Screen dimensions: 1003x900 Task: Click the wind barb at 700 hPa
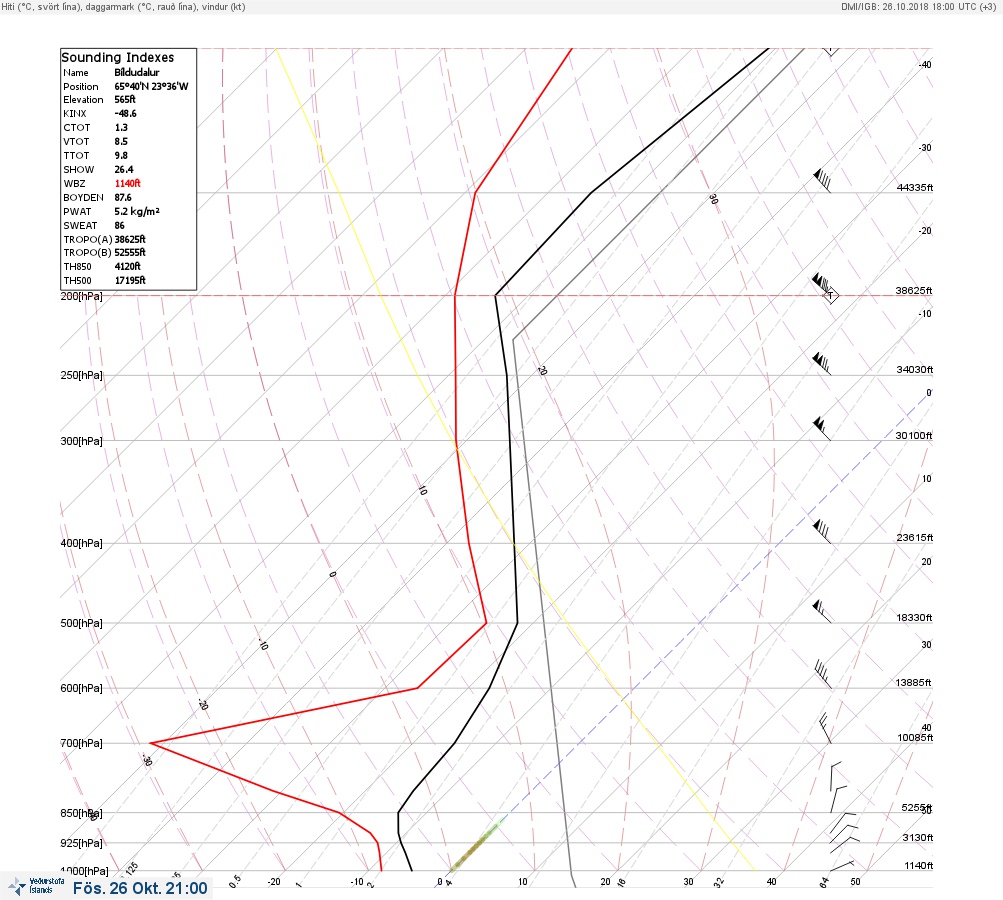tap(825, 729)
